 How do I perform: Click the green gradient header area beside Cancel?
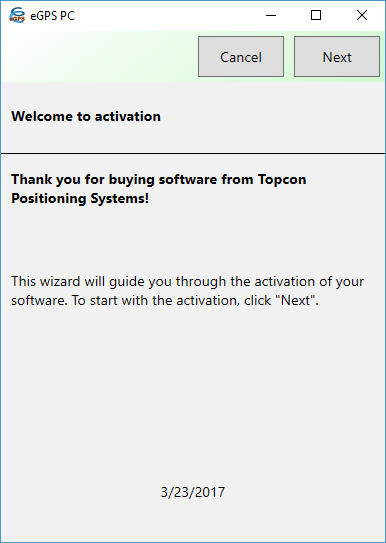click(x=100, y=57)
